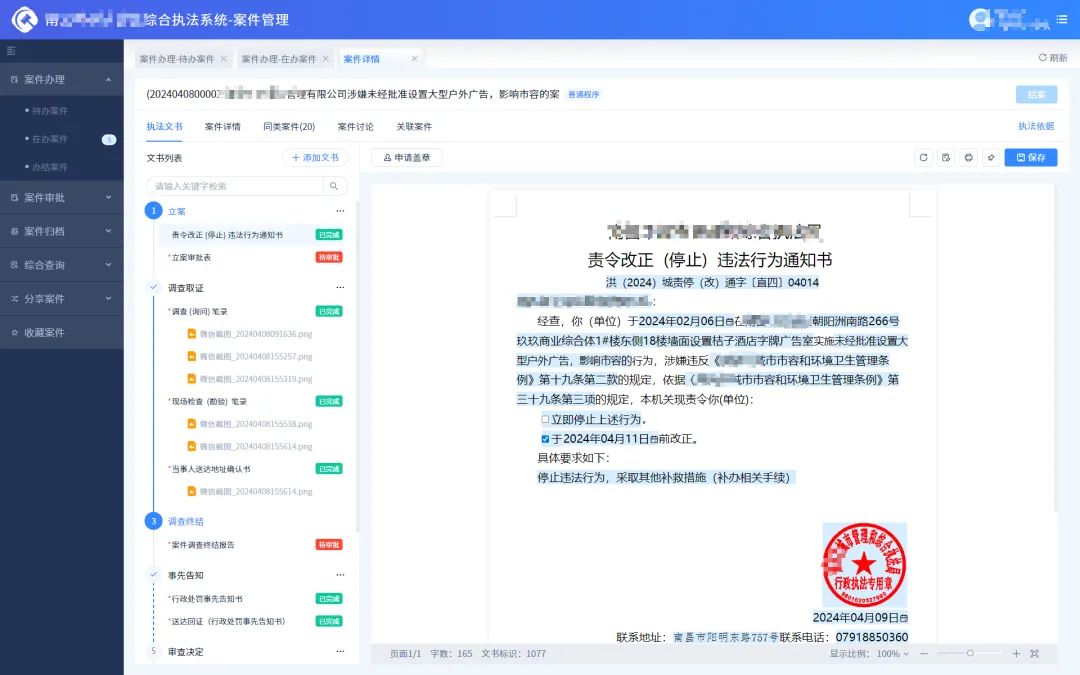Click the fullscreen fit icon in status bar
This screenshot has width=1080, height=675.
pos(1035,654)
